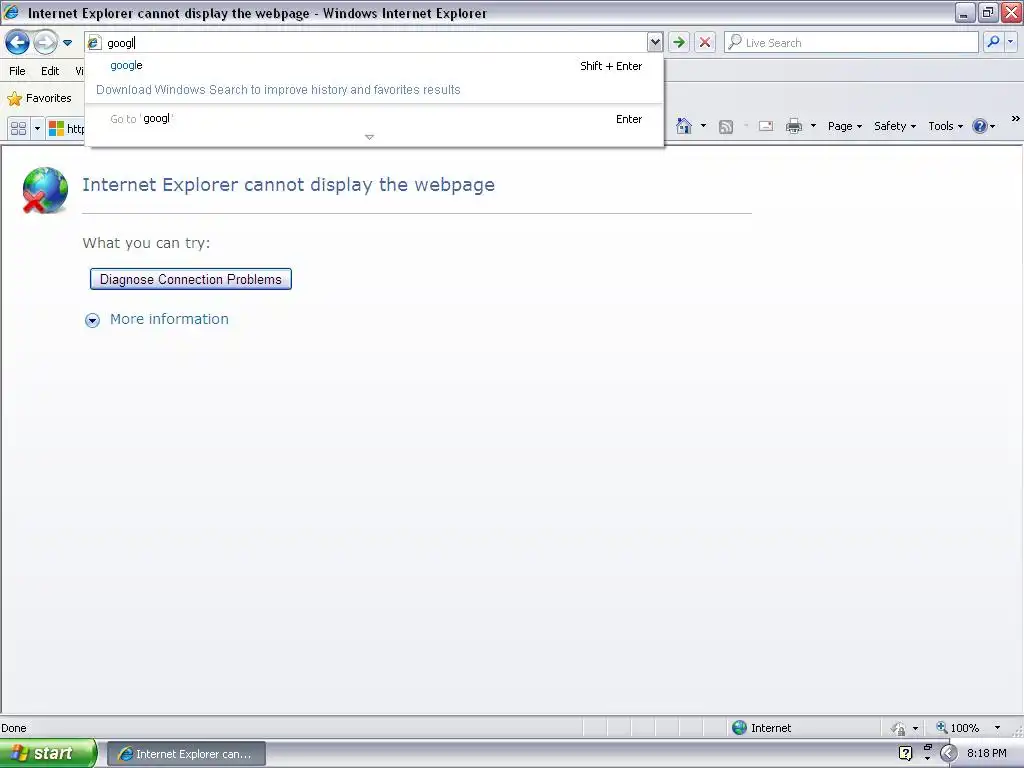Select the 'google' autocomplete suggestion
1024x768 pixels.
[x=375, y=65]
